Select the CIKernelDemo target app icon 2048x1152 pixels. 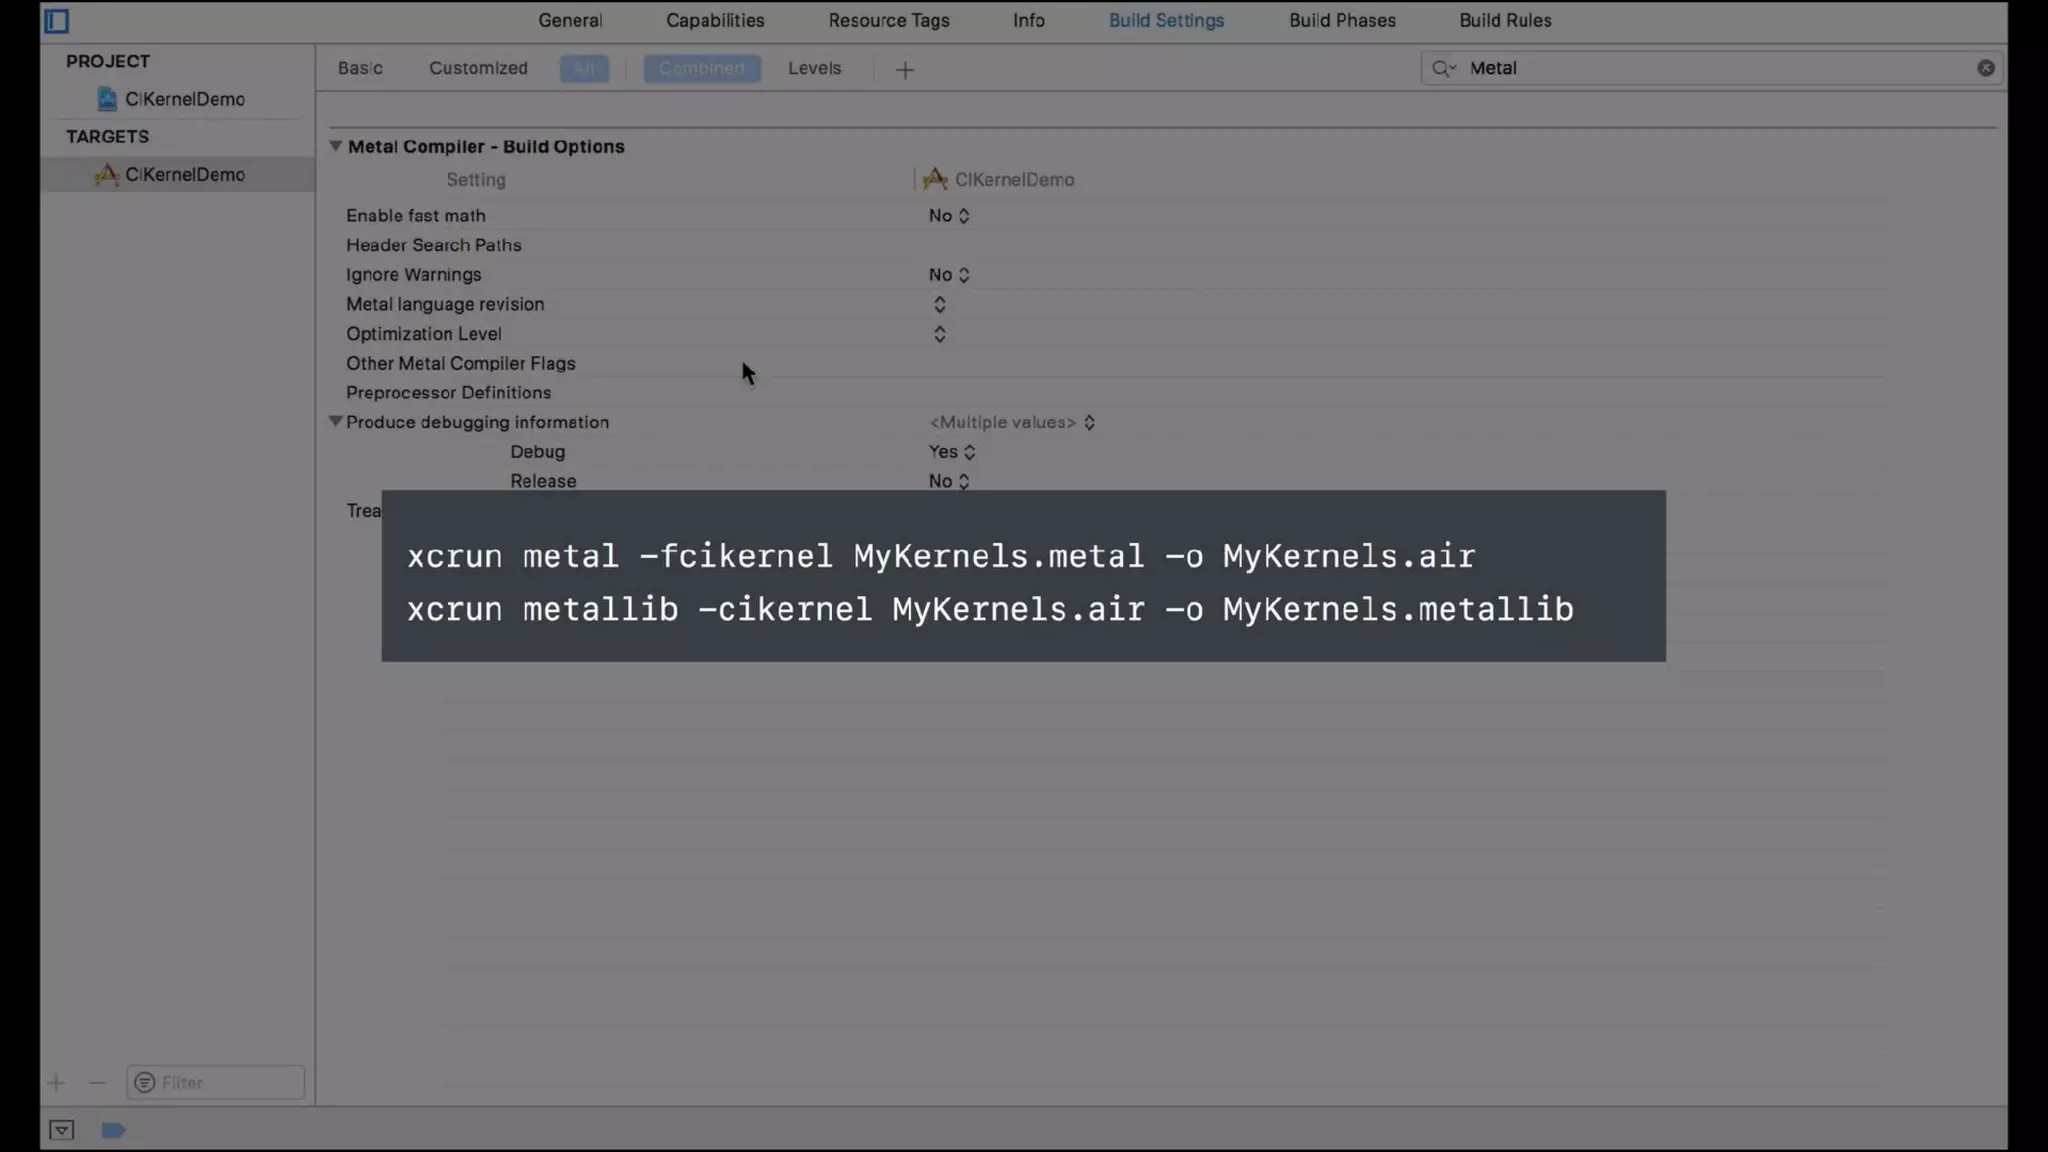(106, 175)
